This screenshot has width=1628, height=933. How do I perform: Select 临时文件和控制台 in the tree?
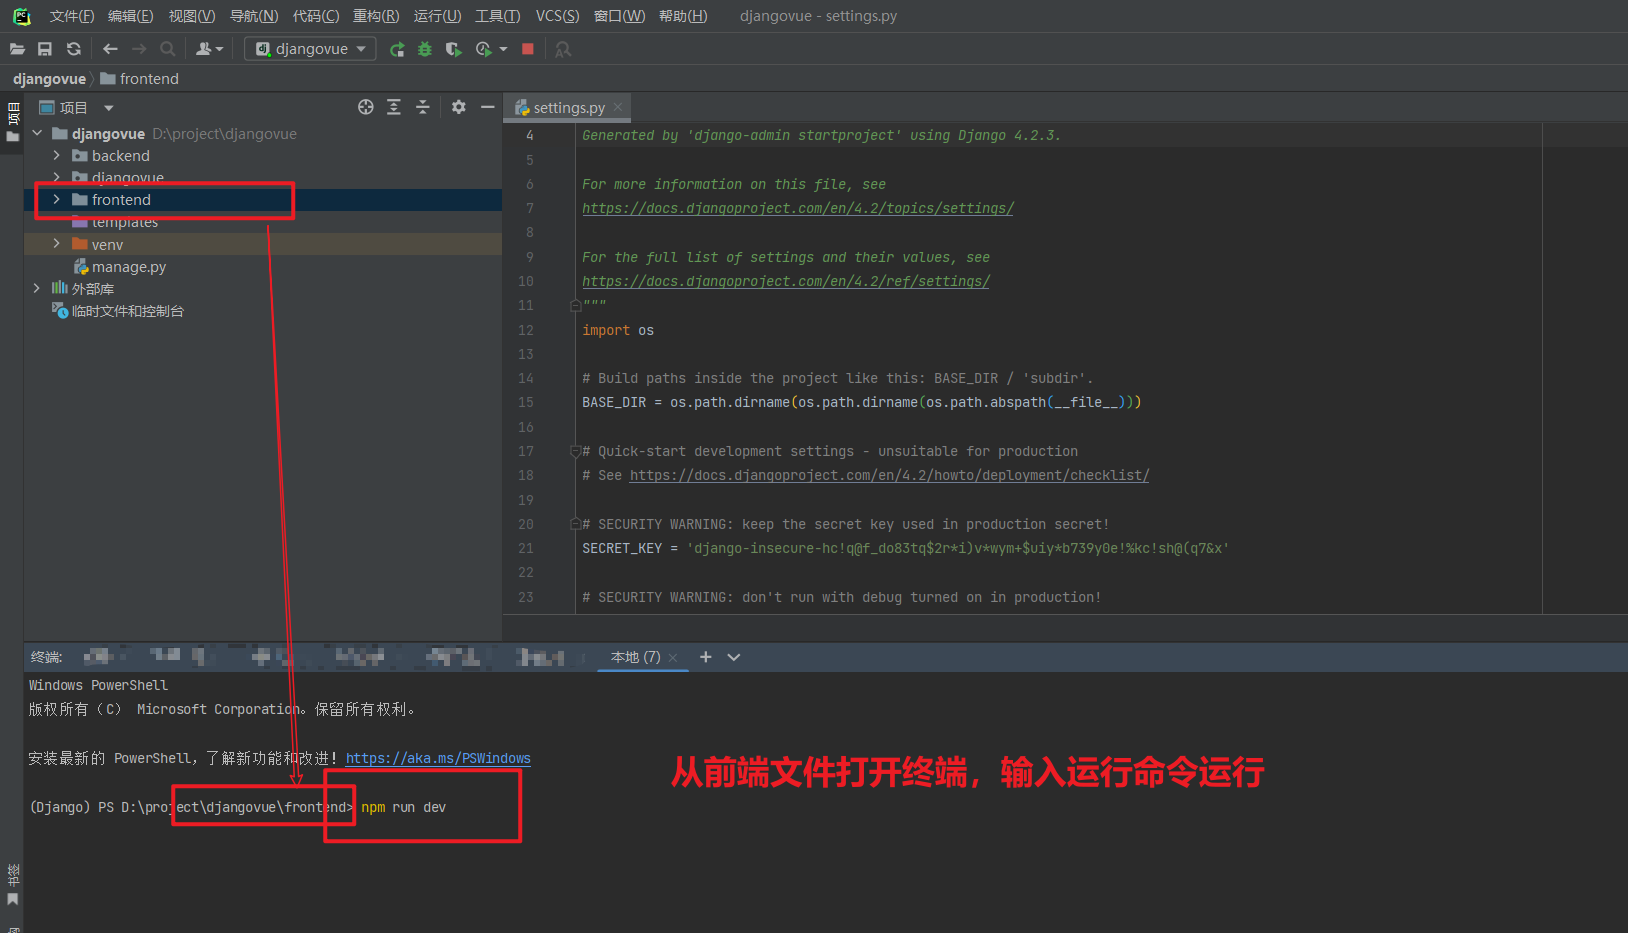pyautogui.click(x=263, y=311)
